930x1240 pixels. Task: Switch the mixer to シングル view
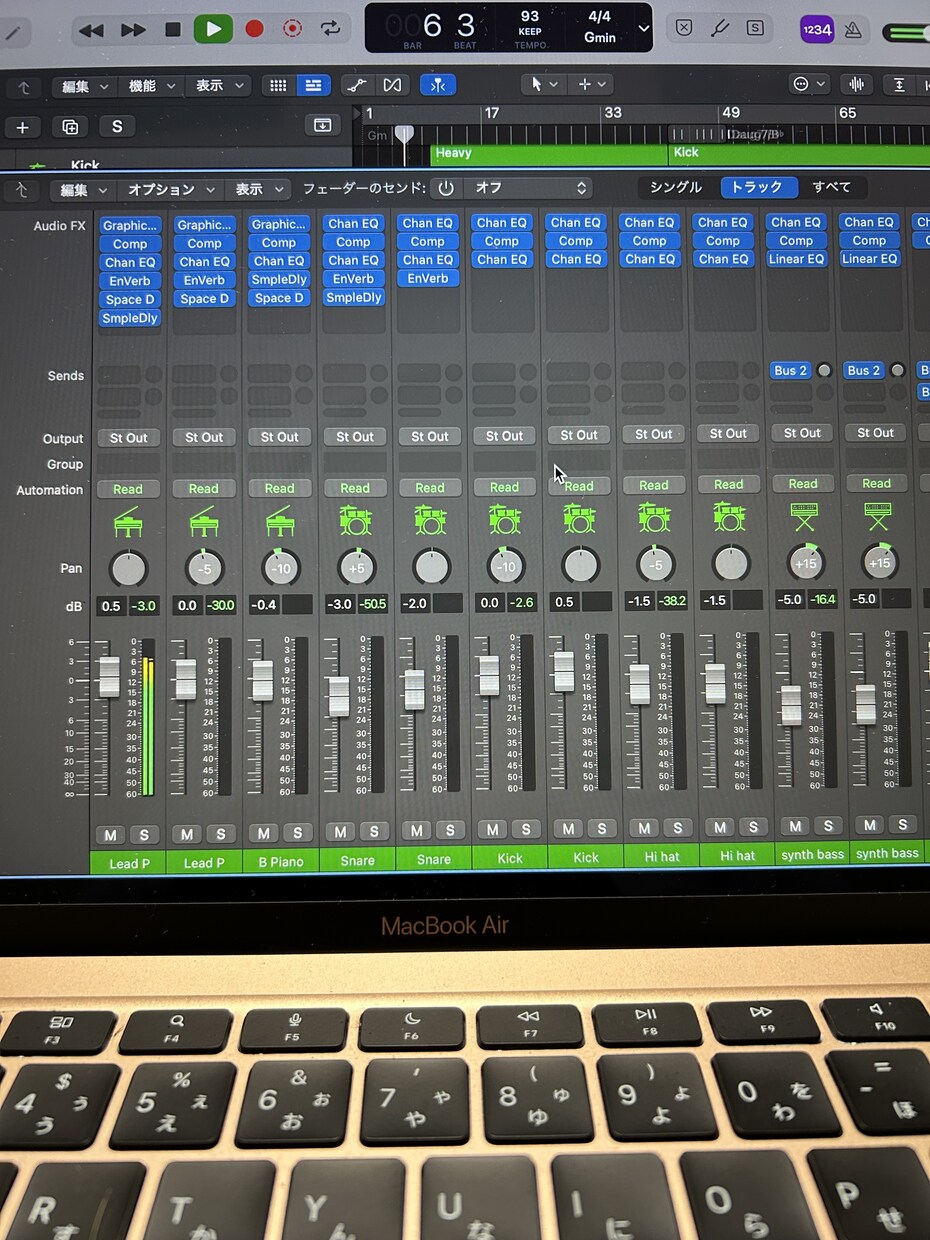(x=676, y=187)
